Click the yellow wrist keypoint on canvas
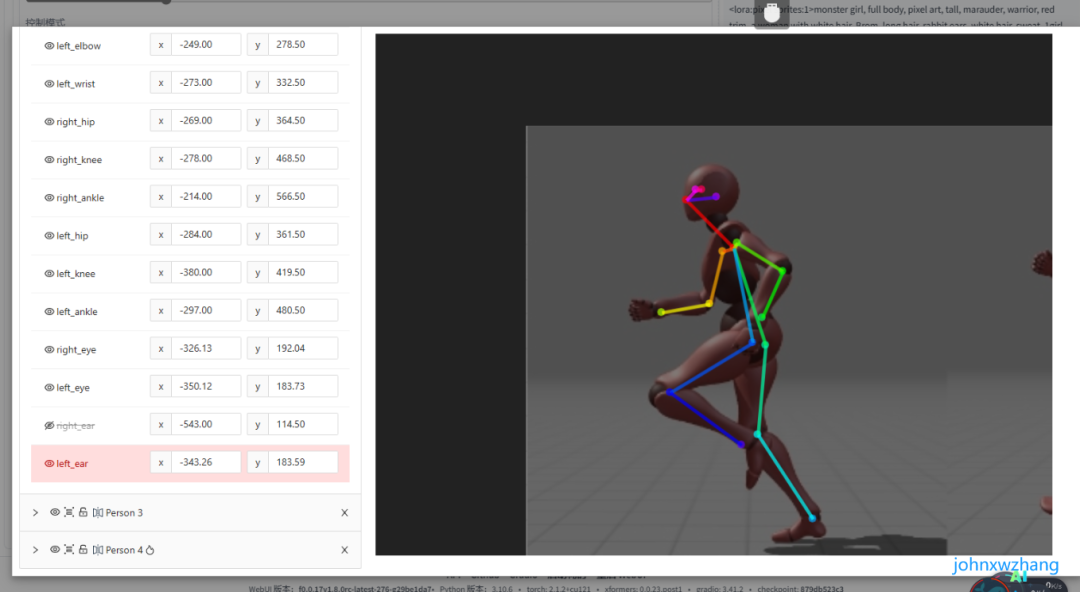Image resolution: width=1080 pixels, height=592 pixels. pos(661,312)
